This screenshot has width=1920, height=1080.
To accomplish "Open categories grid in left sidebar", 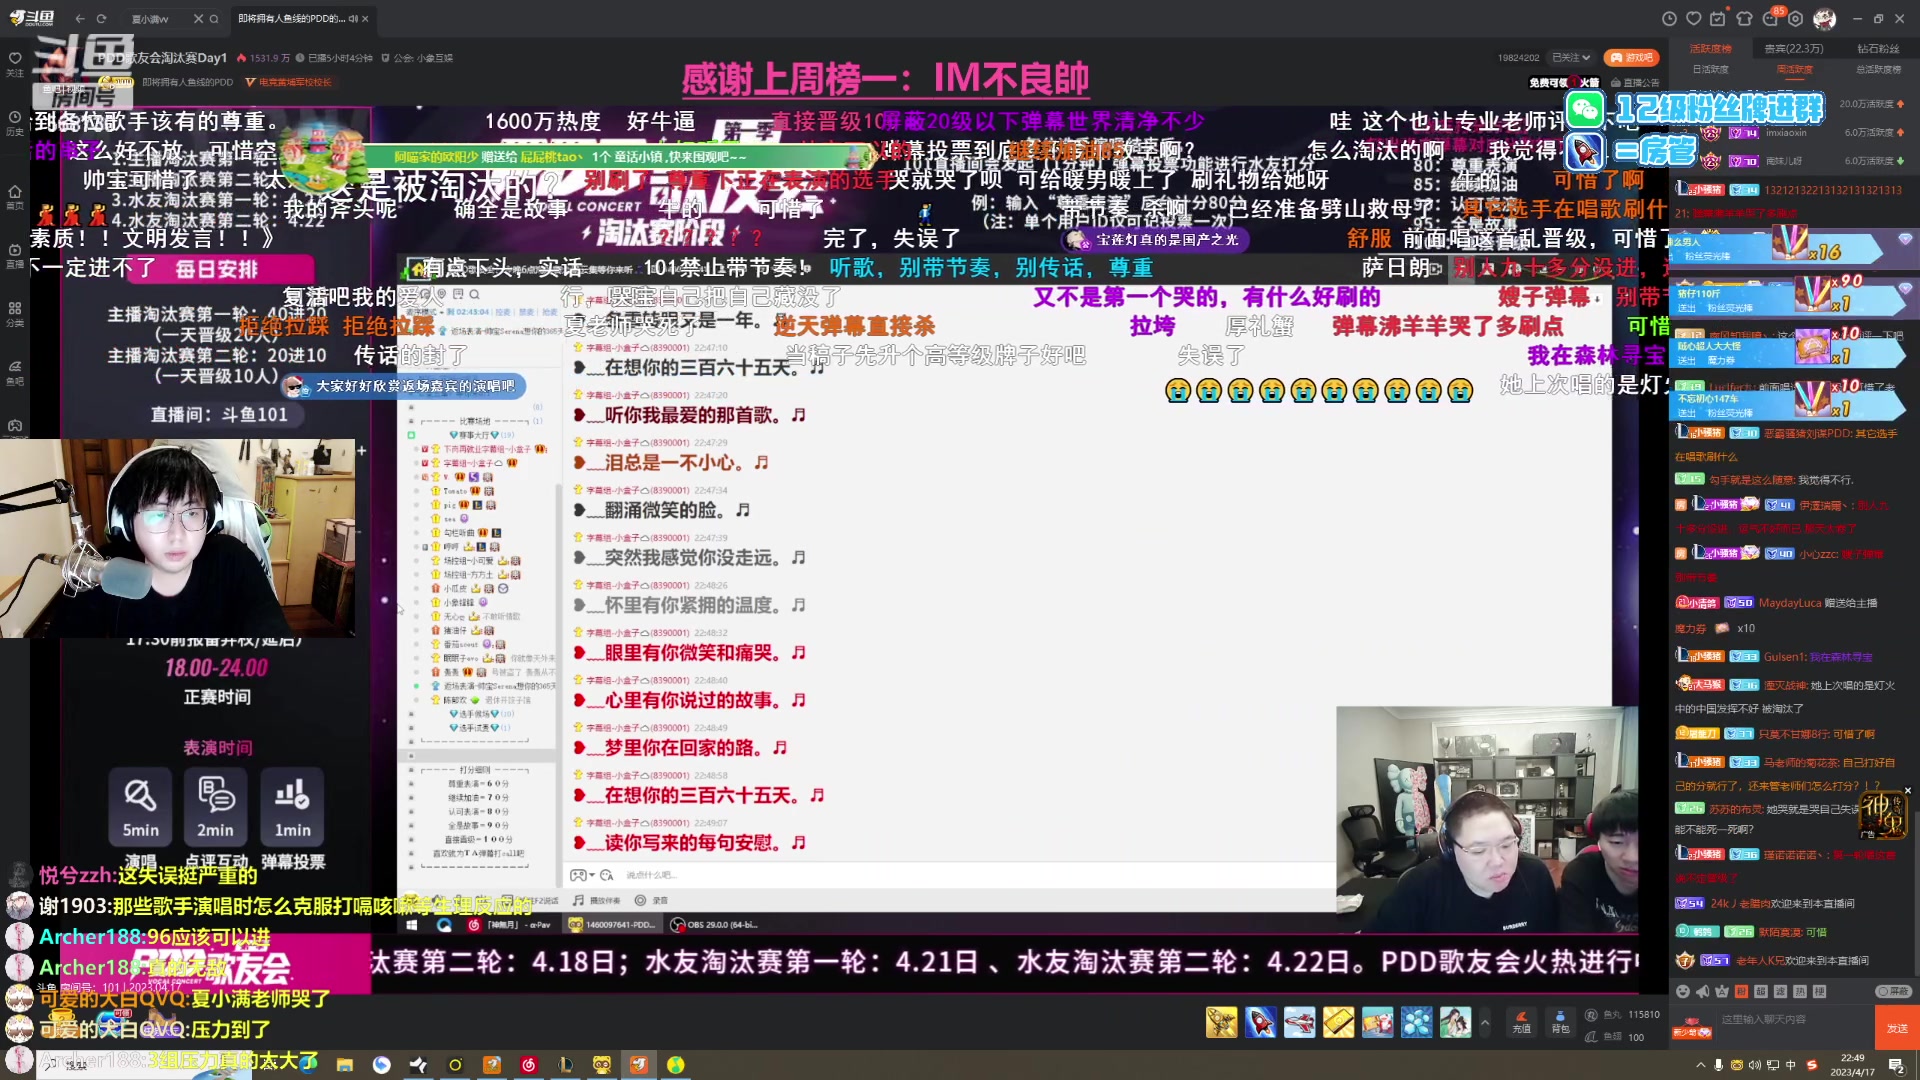I will point(15,314).
